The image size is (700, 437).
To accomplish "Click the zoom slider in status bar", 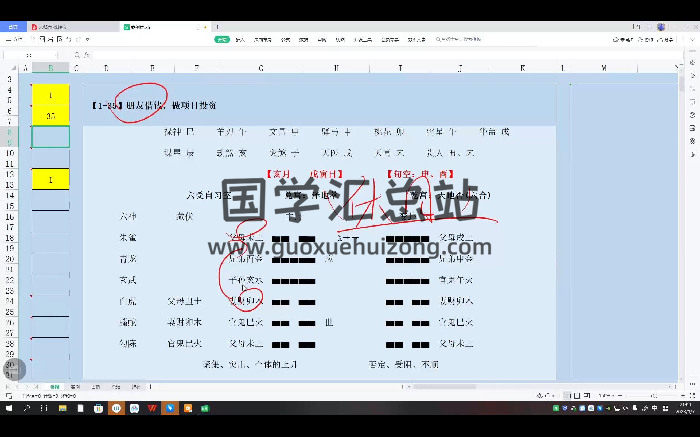I will click(653, 395).
